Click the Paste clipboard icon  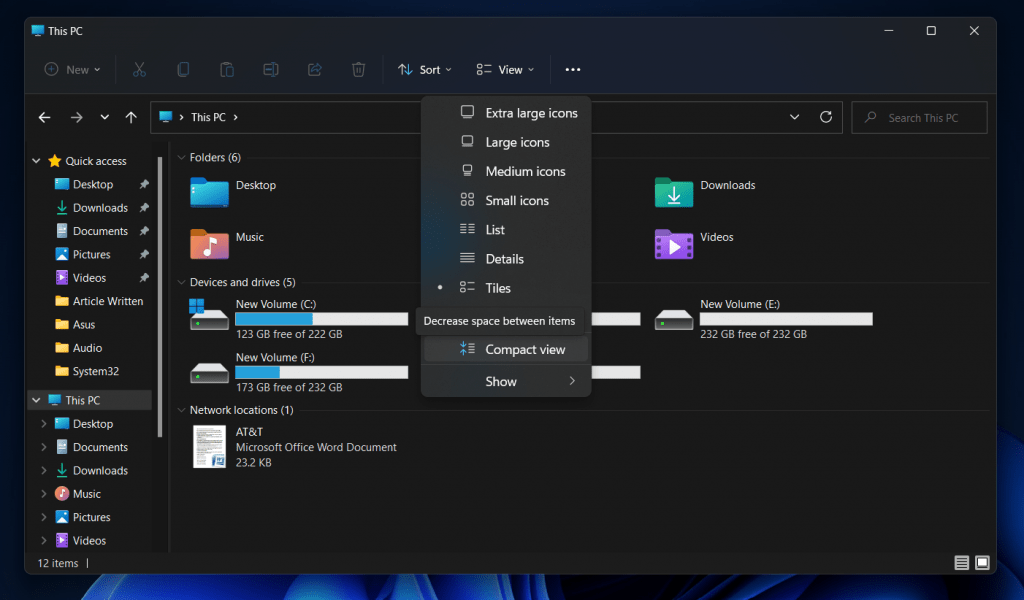(227, 70)
